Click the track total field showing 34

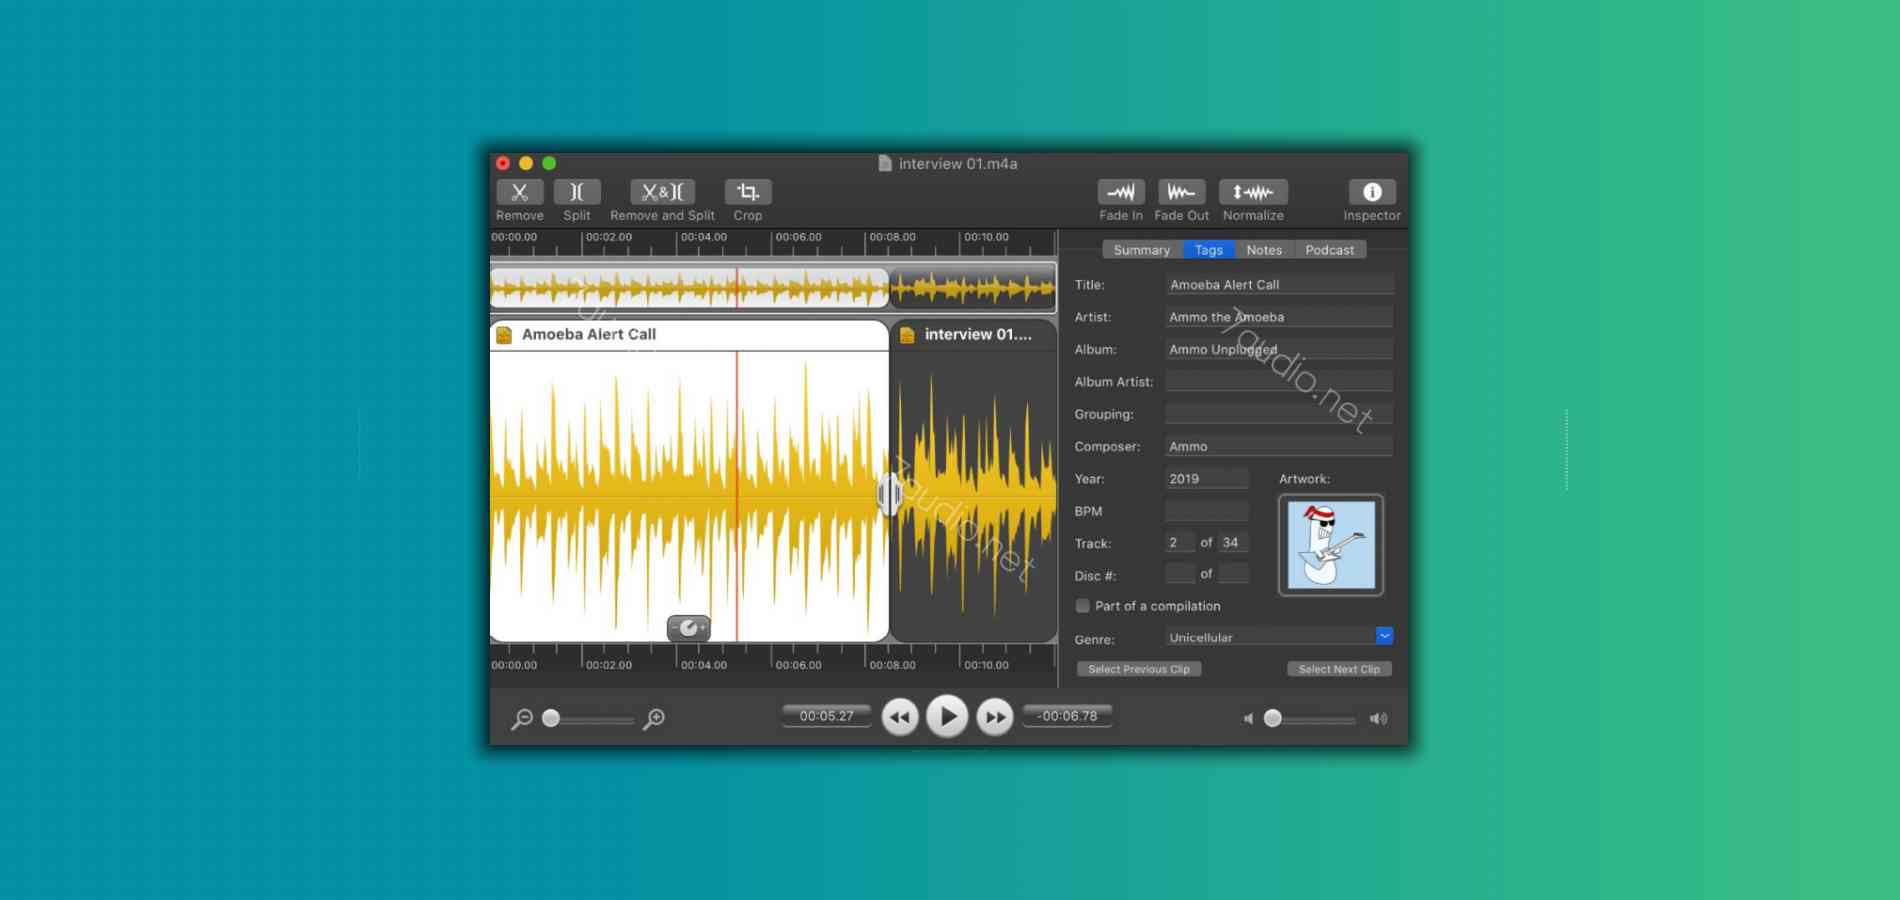(x=1234, y=543)
